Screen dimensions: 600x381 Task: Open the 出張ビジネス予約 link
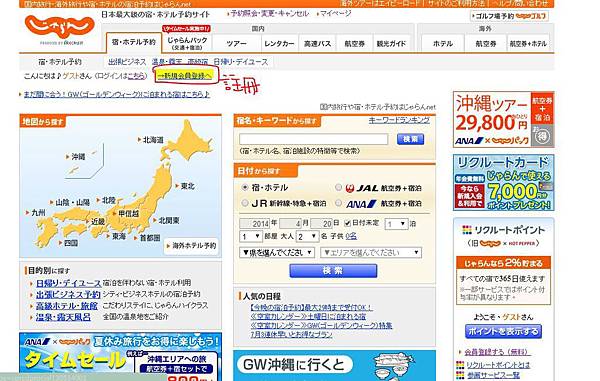pos(68,295)
